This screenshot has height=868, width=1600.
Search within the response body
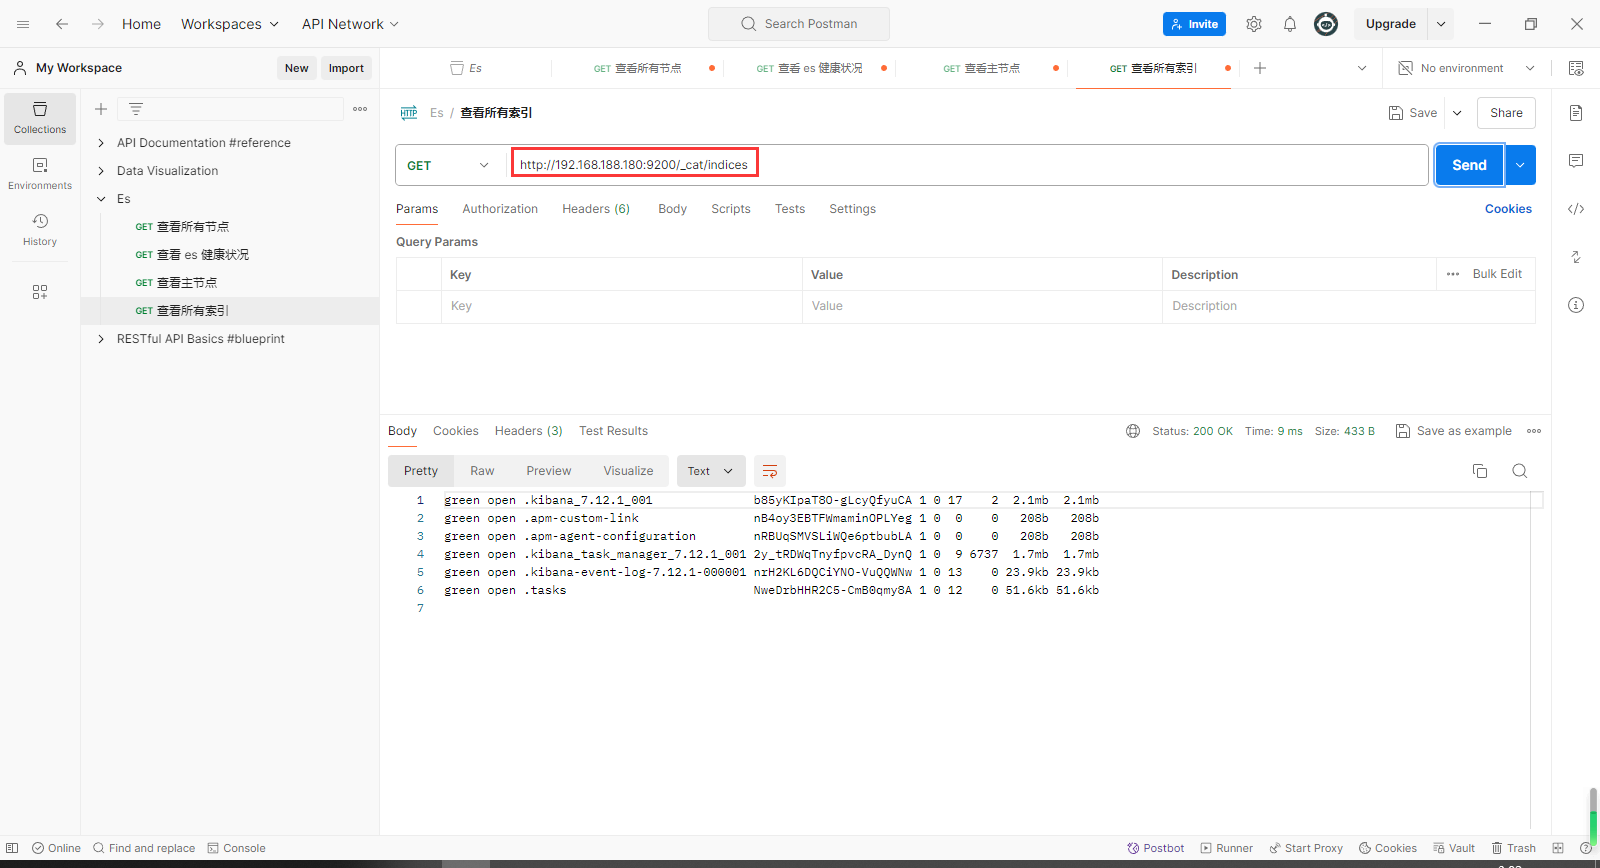(x=1520, y=471)
